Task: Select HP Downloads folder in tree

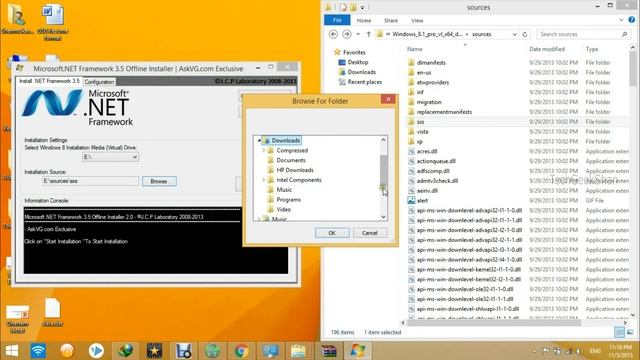Action: pyautogui.click(x=295, y=170)
